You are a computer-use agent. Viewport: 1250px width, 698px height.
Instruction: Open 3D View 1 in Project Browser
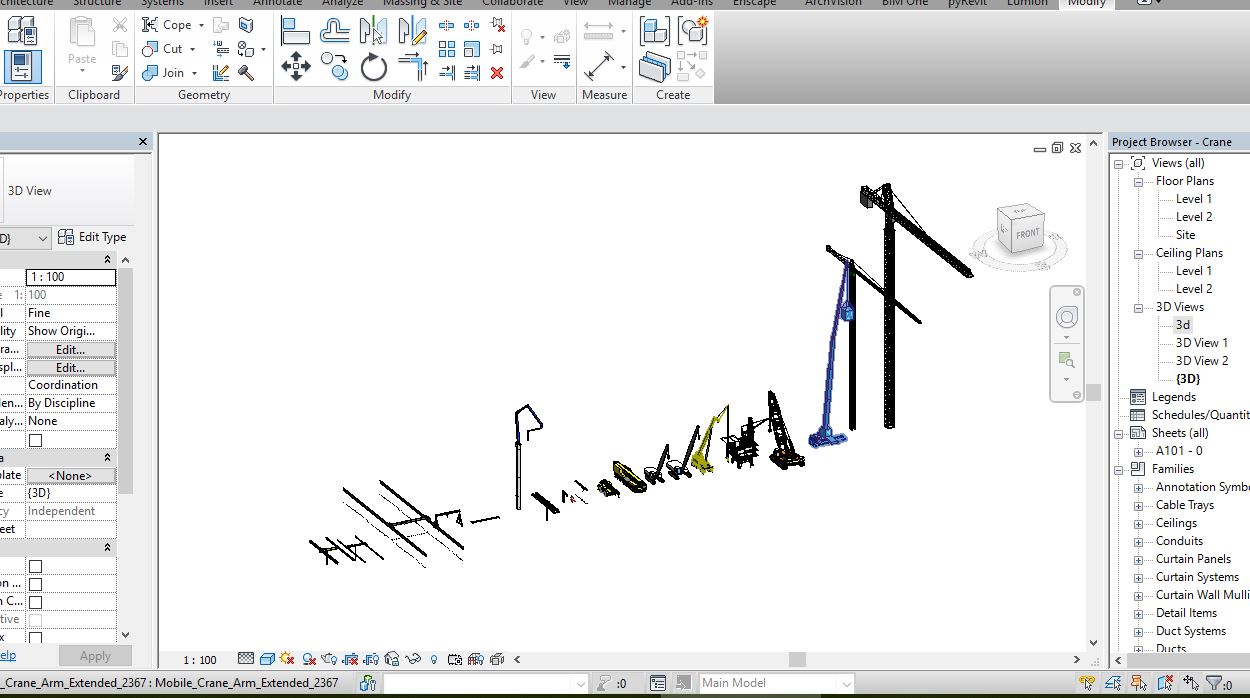pos(1201,343)
